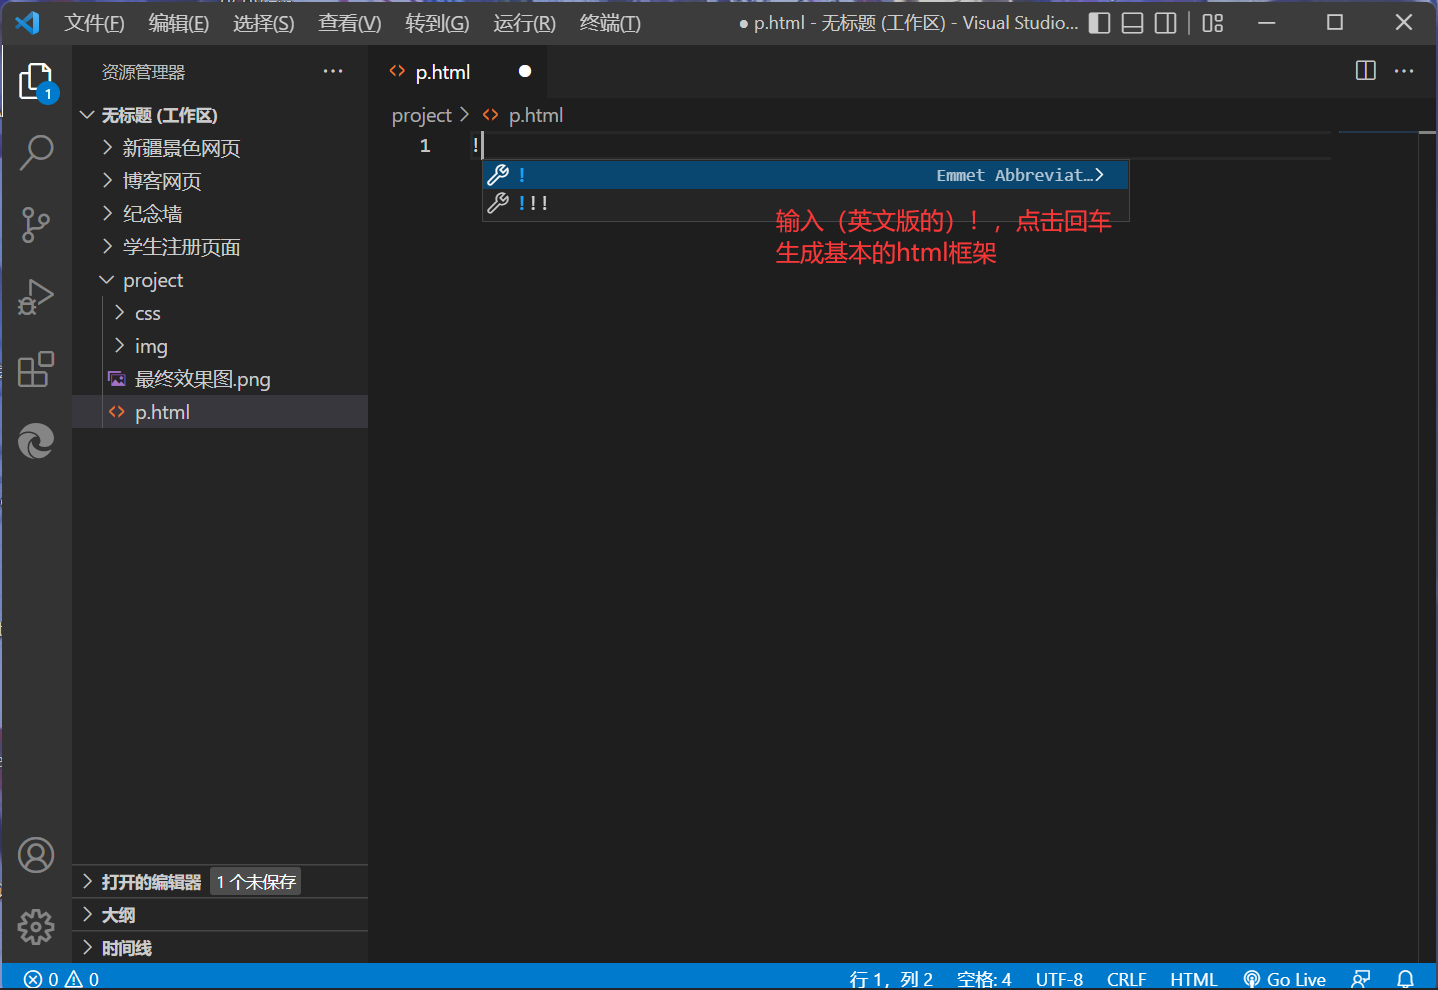Expand the 新疆景色网页 folder
This screenshot has width=1438, height=990.
coord(220,148)
